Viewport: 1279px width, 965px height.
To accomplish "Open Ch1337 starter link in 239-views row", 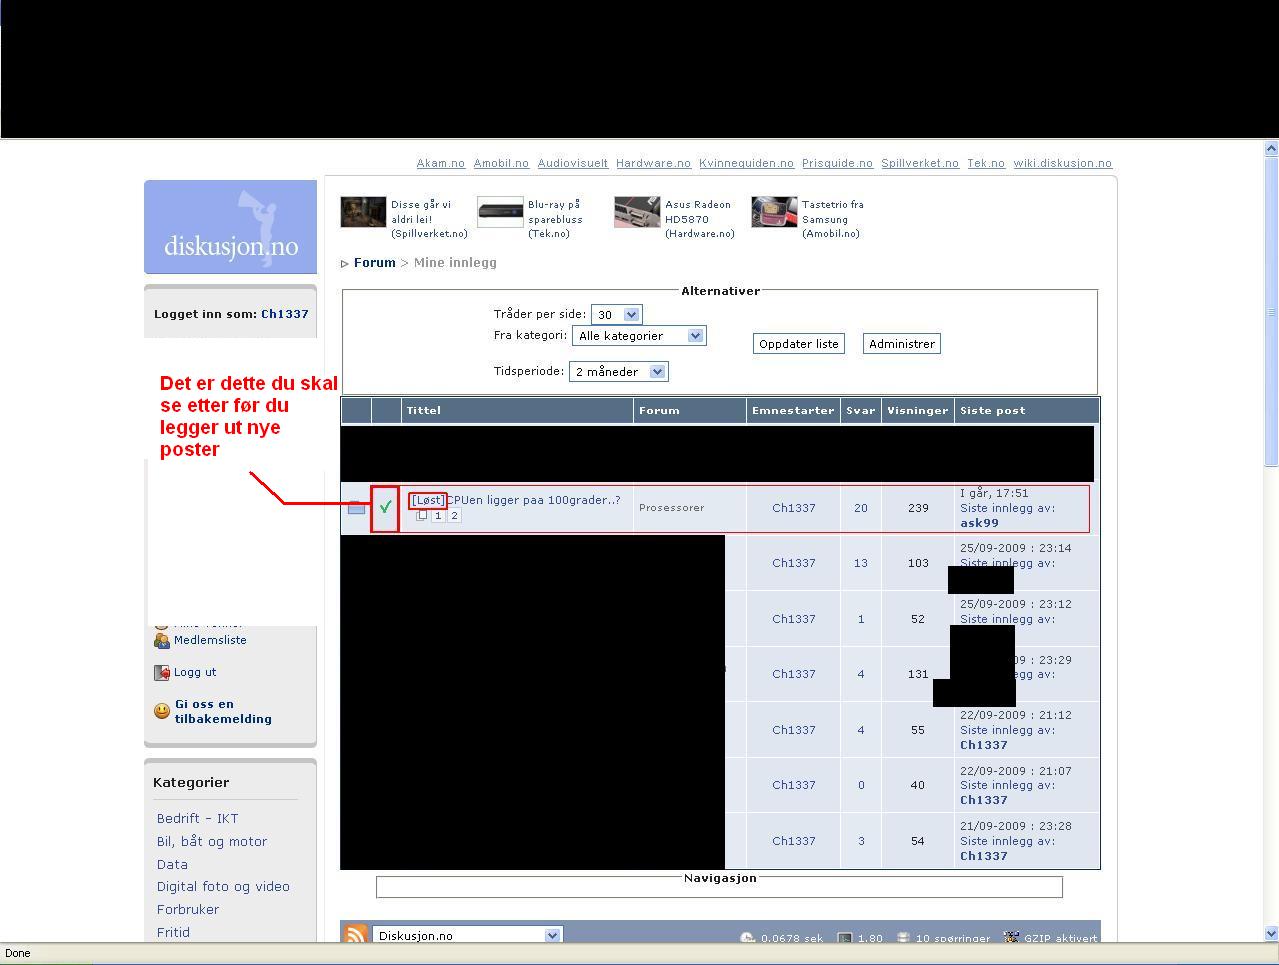I will [x=794, y=508].
